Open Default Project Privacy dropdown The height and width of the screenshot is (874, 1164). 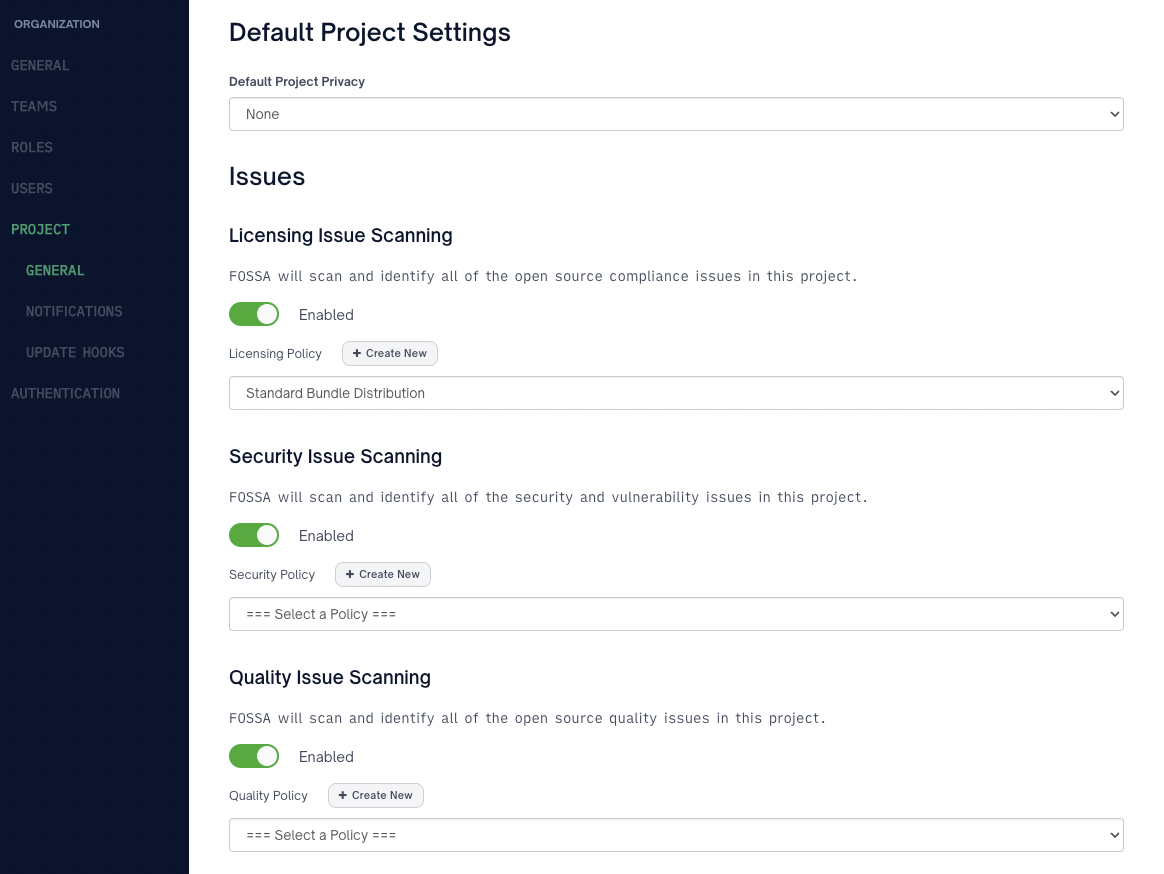(676, 114)
